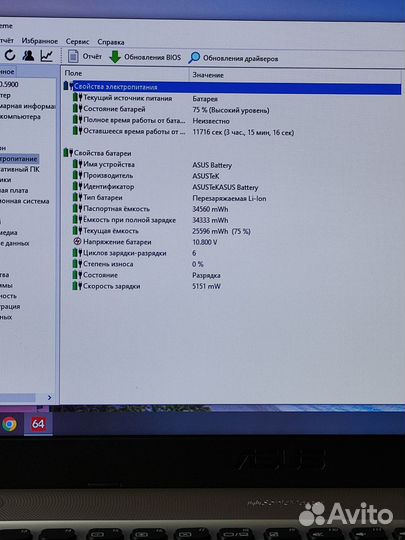
Task: Click the value 11716 сек remaining time
Action: point(243,132)
